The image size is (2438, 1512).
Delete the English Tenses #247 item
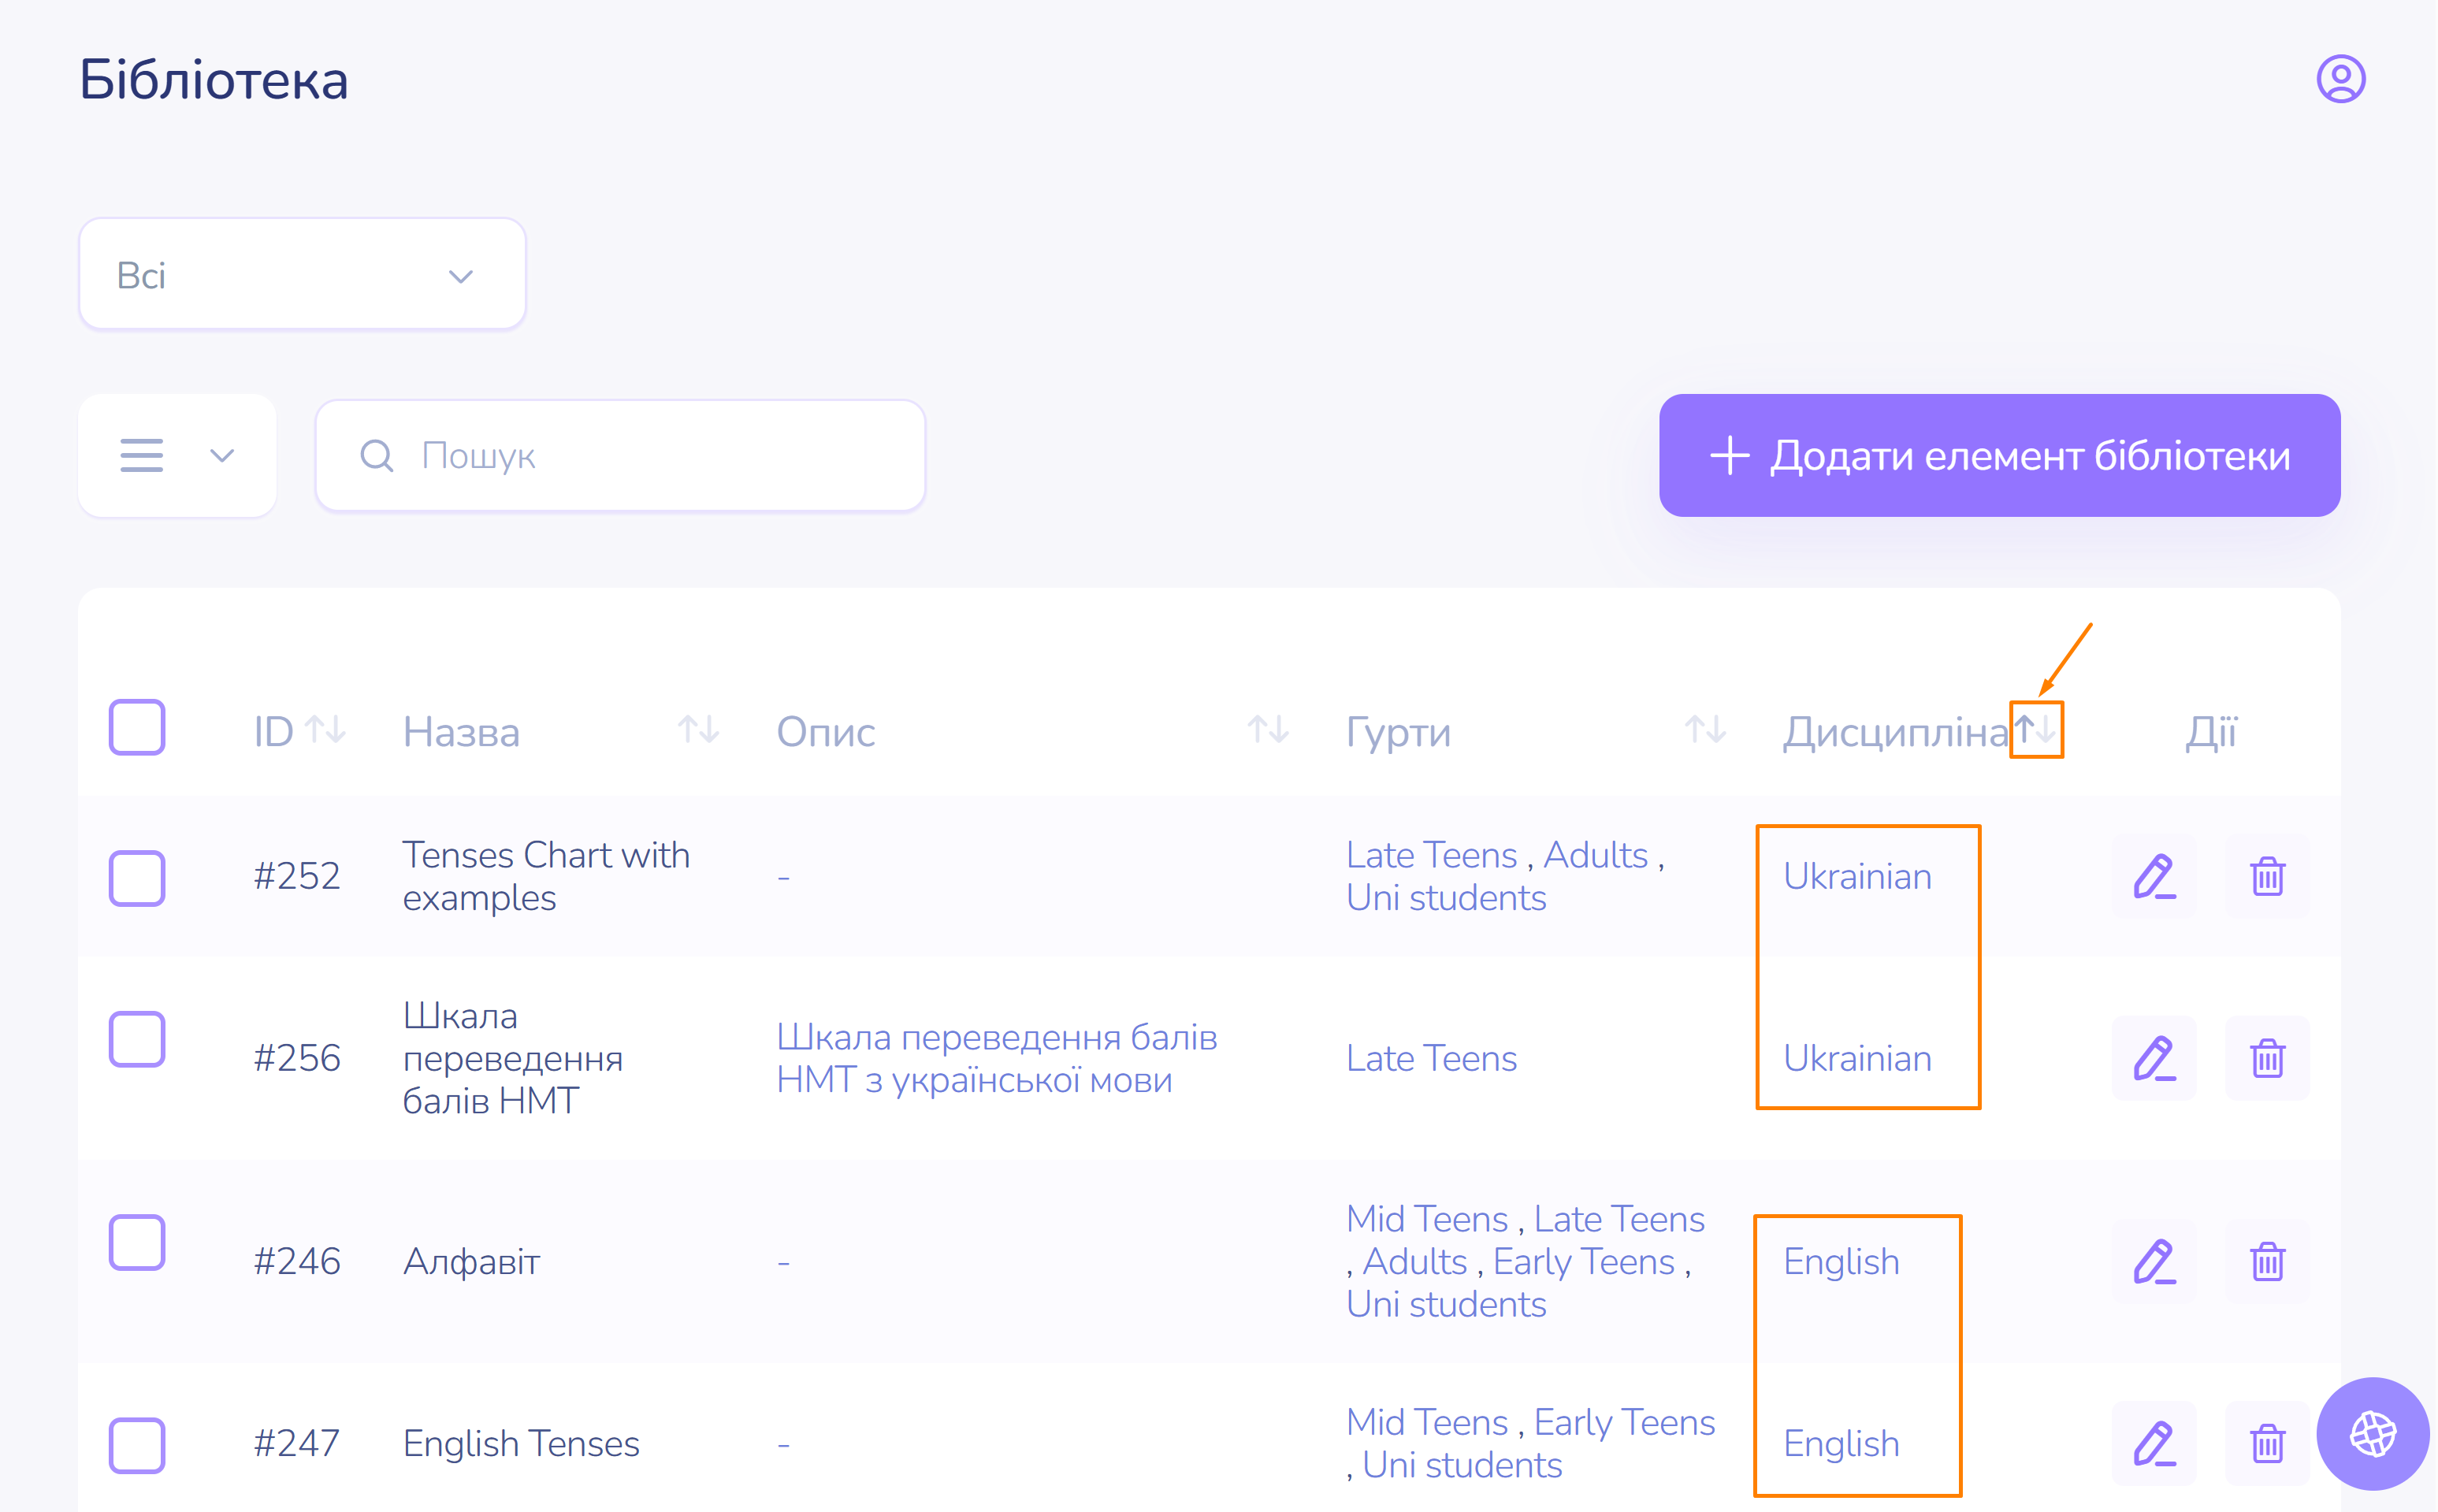(2267, 1443)
